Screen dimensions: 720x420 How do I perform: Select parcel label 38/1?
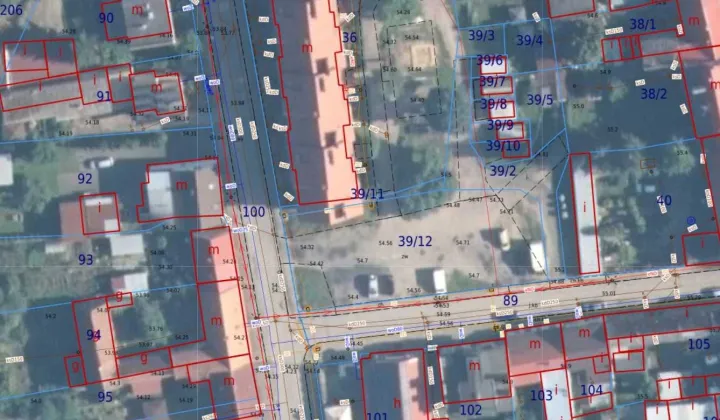click(x=643, y=24)
